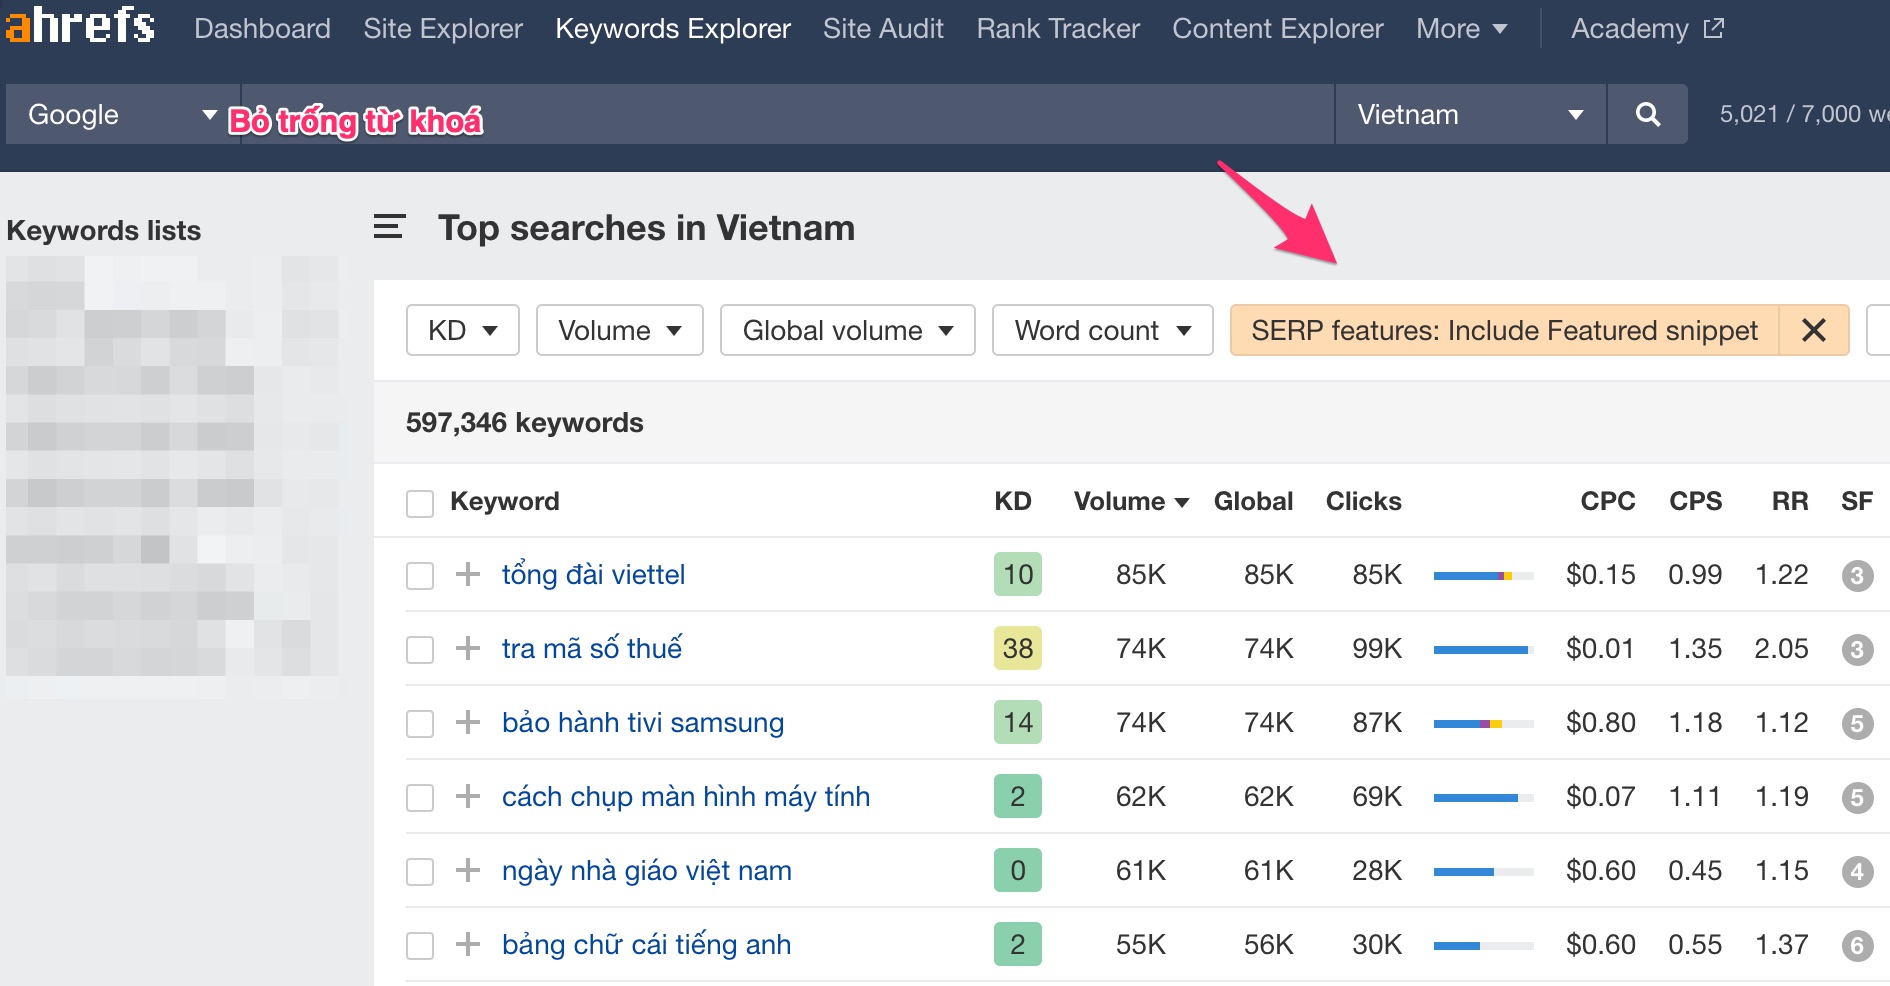Viewport: 1890px width, 986px height.
Task: Open SERP features badge for tra mã số thuế
Action: (x=1857, y=649)
